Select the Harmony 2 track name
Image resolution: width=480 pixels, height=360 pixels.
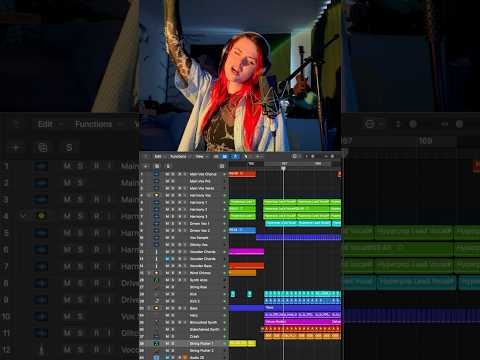point(198,209)
